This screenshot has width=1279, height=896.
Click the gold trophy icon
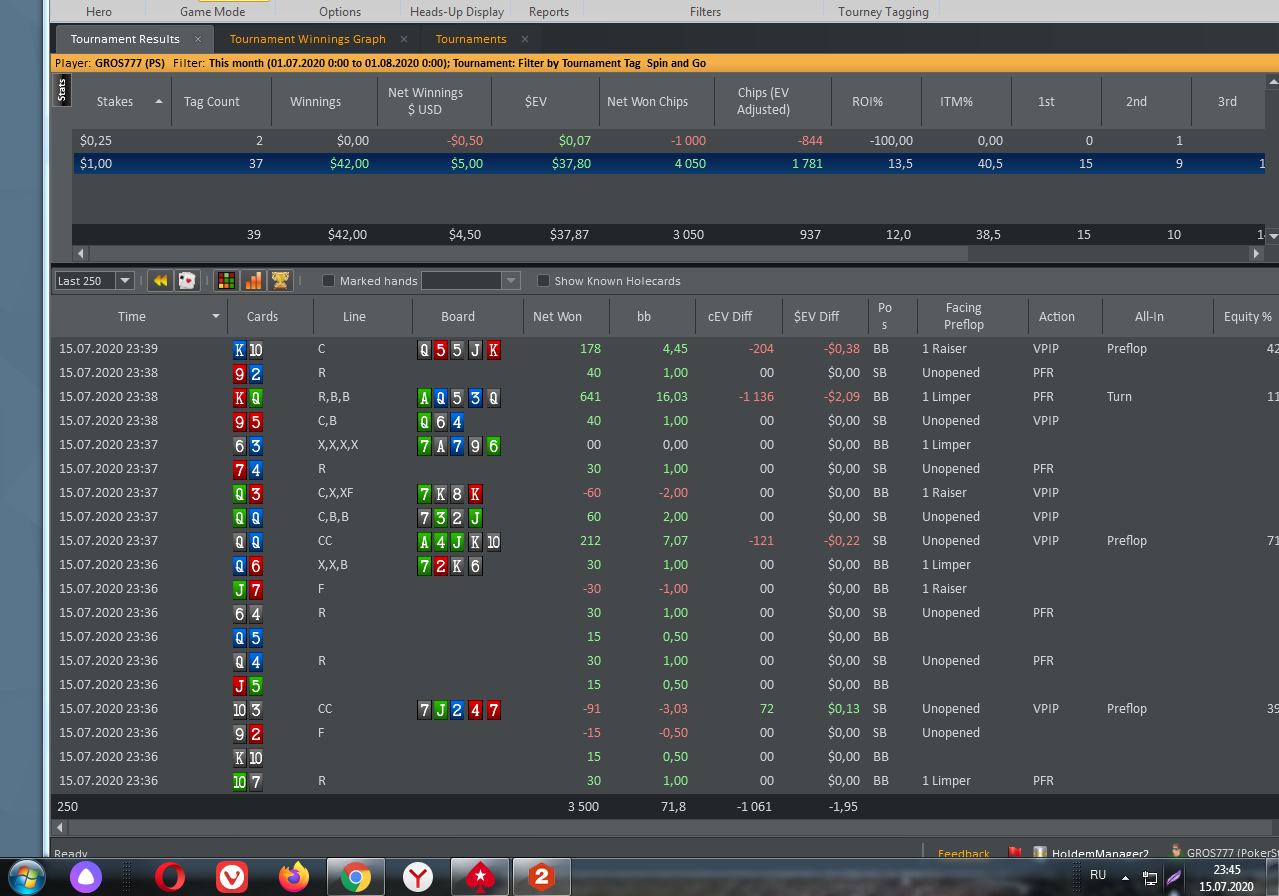(280, 281)
